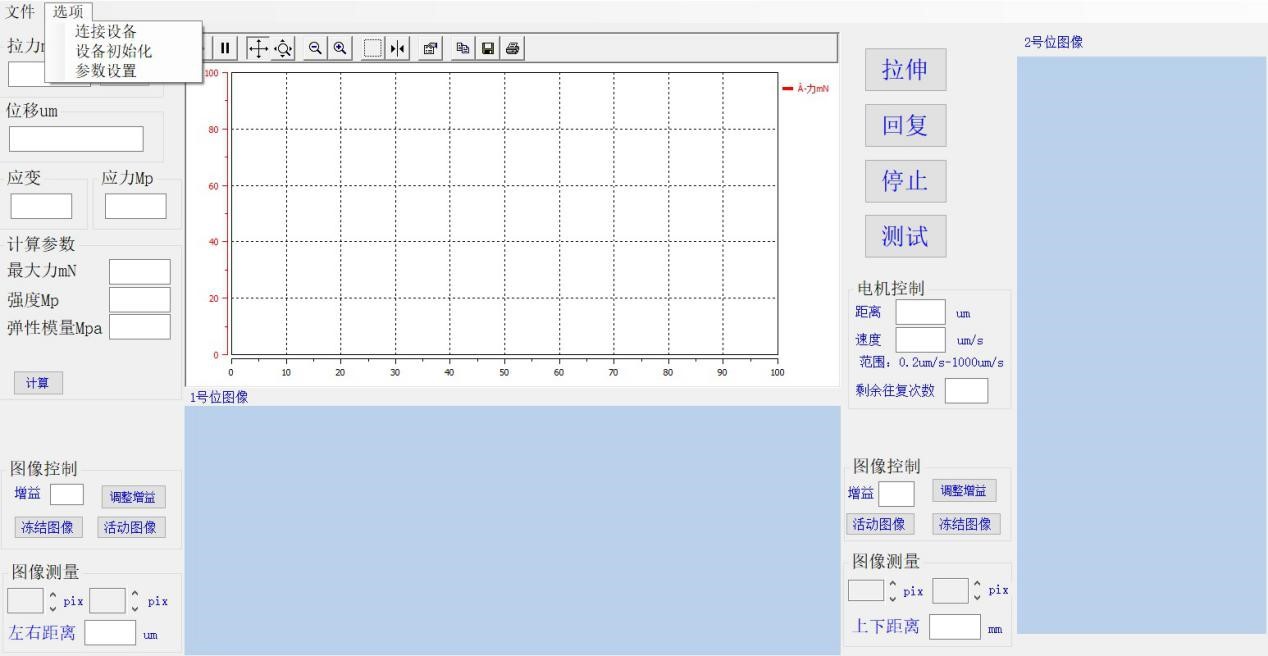Decrease first pix spinner above 左右距离
Image resolution: width=1268 pixels, height=656 pixels.
53,609
